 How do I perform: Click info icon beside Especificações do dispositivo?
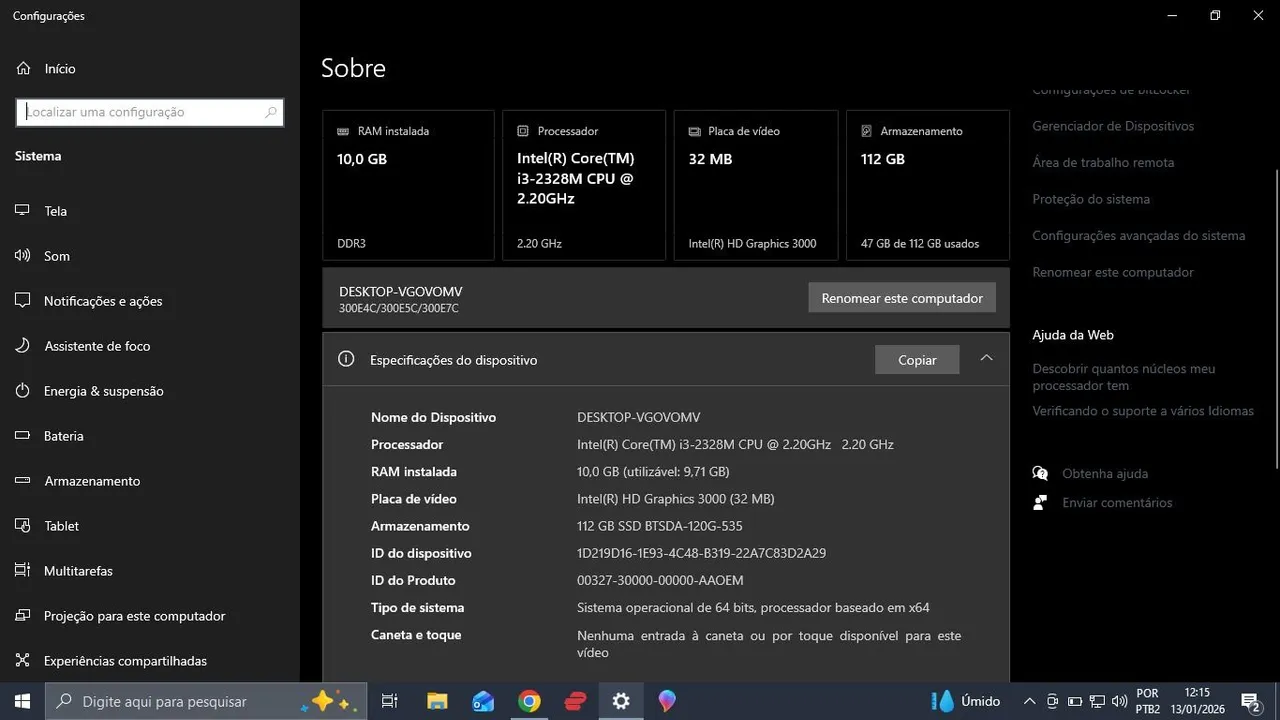[346, 359]
